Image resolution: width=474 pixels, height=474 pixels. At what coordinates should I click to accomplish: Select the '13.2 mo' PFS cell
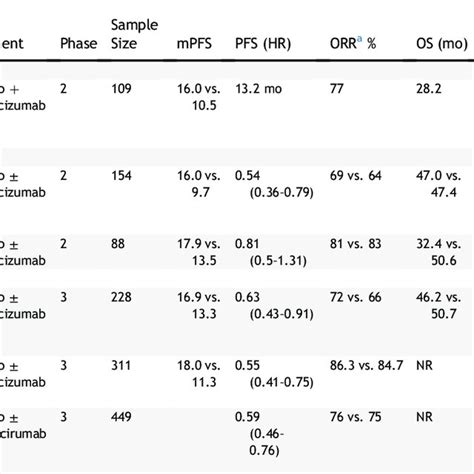click(x=259, y=89)
